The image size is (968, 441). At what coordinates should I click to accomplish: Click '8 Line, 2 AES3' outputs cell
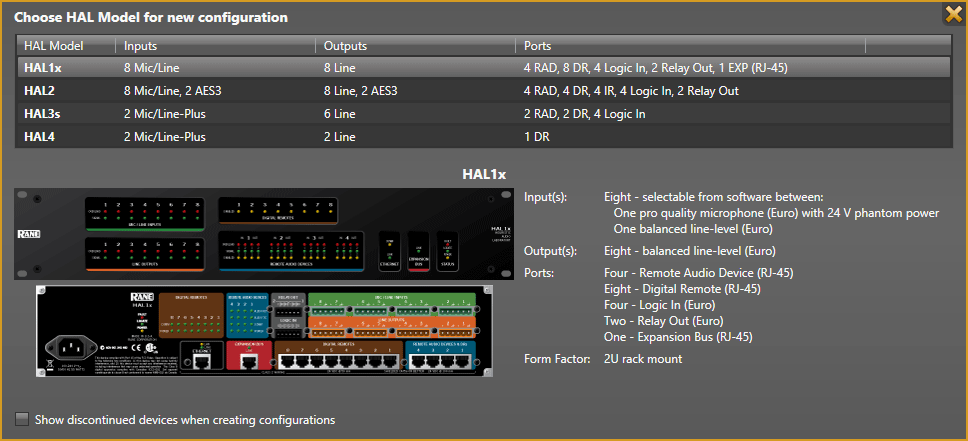click(361, 91)
